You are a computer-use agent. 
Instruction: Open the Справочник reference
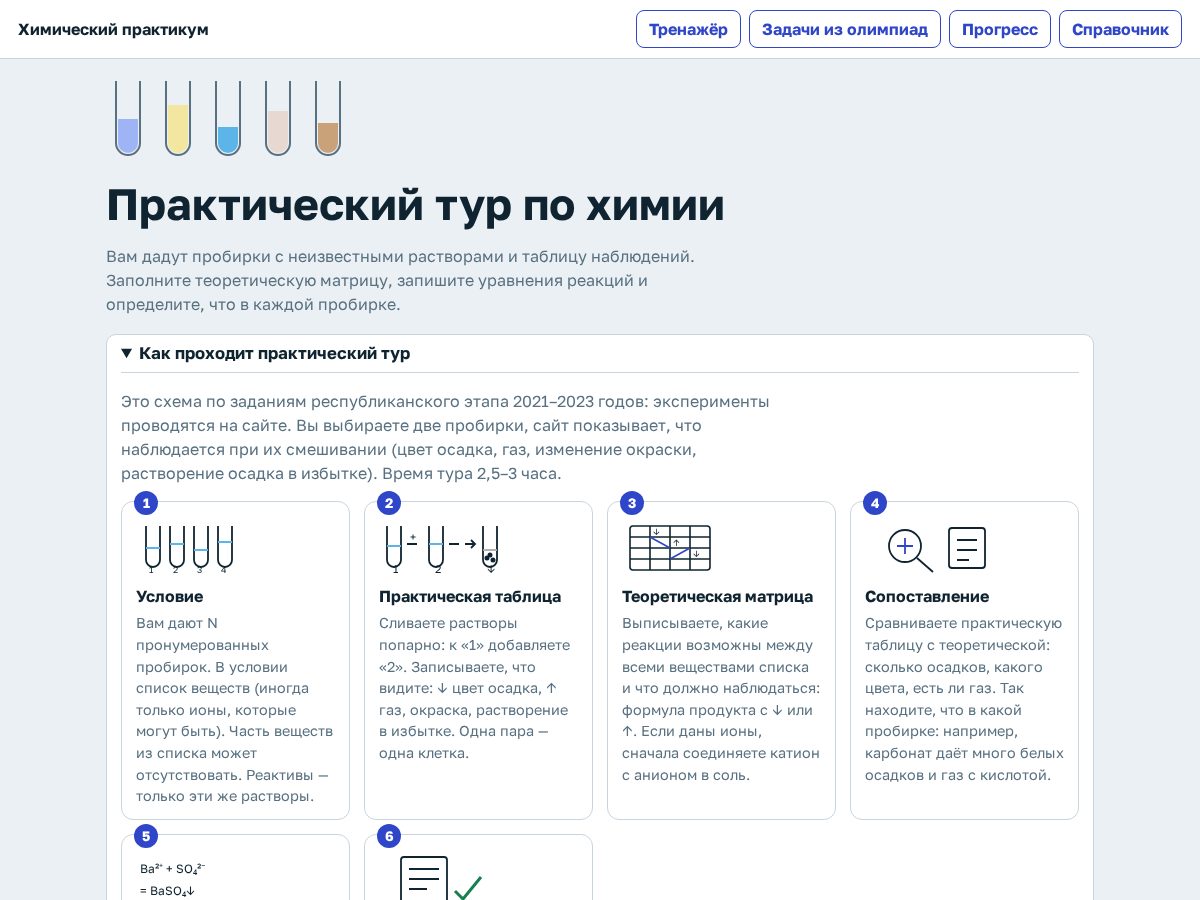(x=1120, y=29)
